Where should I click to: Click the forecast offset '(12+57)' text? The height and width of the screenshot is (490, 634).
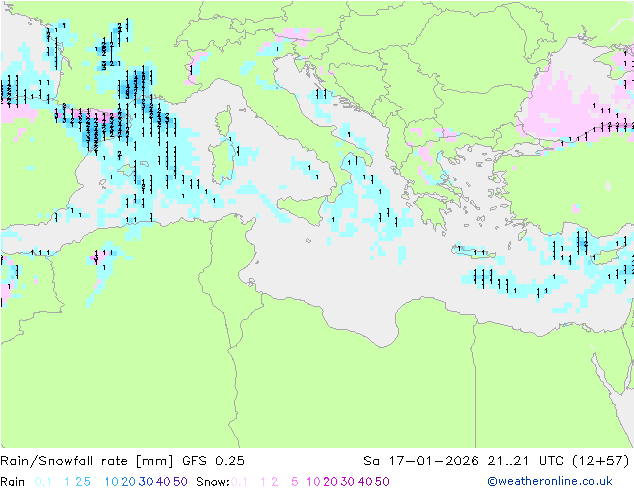click(x=601, y=461)
